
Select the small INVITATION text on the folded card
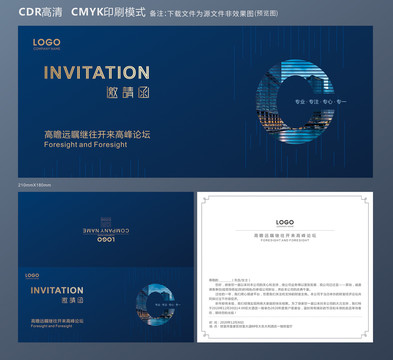click(57, 290)
